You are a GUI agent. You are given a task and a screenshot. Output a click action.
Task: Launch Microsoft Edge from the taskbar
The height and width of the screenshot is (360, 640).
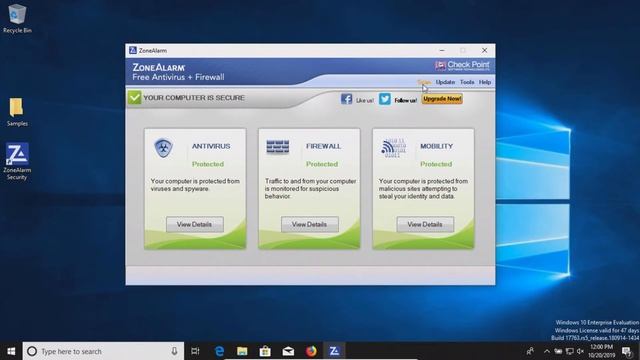click(219, 351)
